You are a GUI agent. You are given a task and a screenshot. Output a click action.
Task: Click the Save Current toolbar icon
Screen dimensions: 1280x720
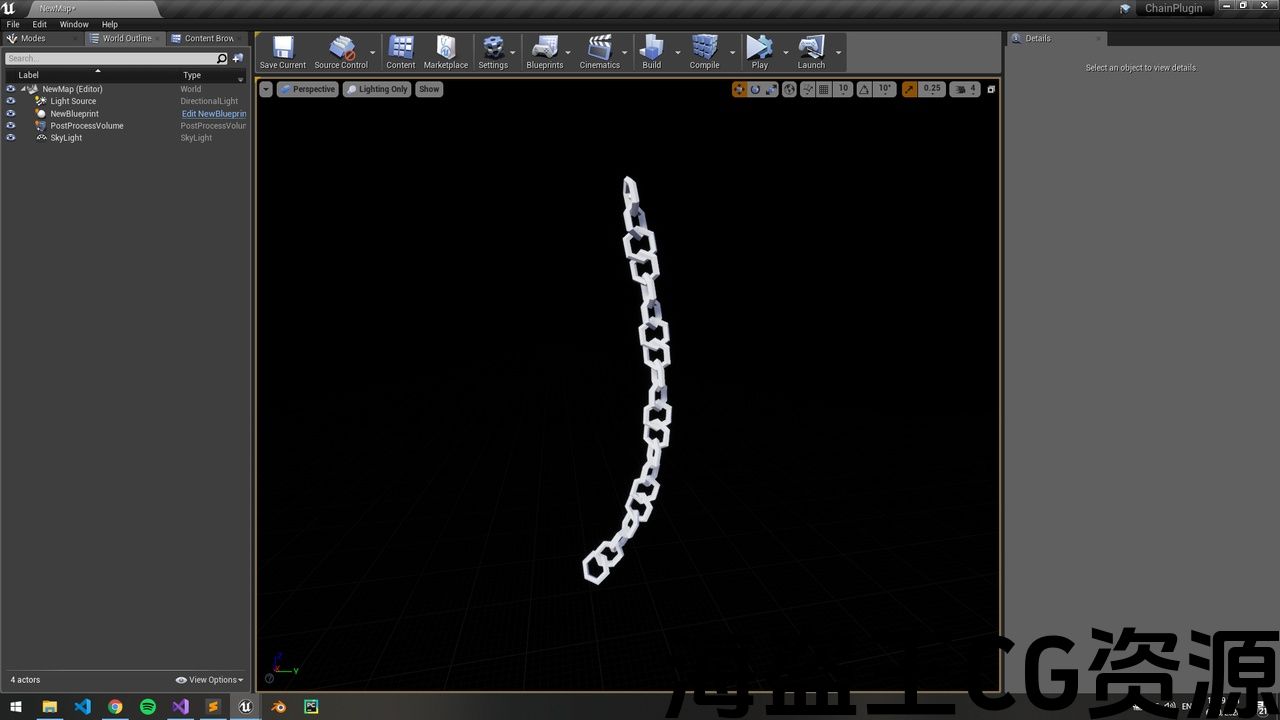pyautogui.click(x=283, y=52)
